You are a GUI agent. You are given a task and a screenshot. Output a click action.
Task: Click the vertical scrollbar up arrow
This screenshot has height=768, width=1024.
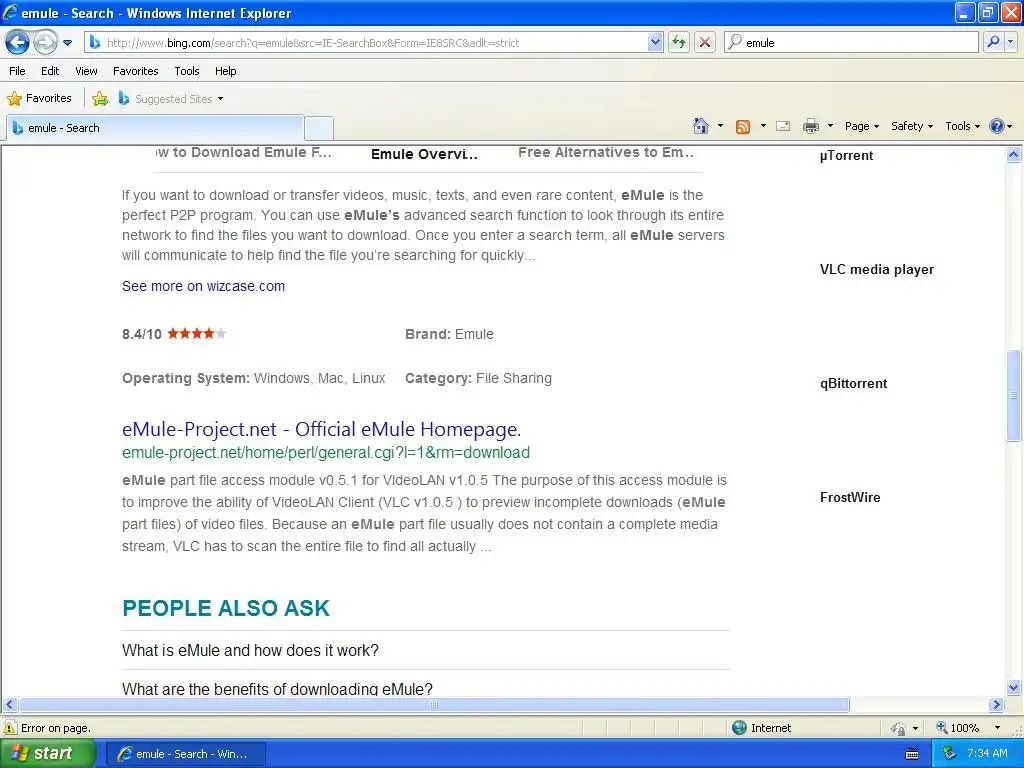pos(1014,155)
